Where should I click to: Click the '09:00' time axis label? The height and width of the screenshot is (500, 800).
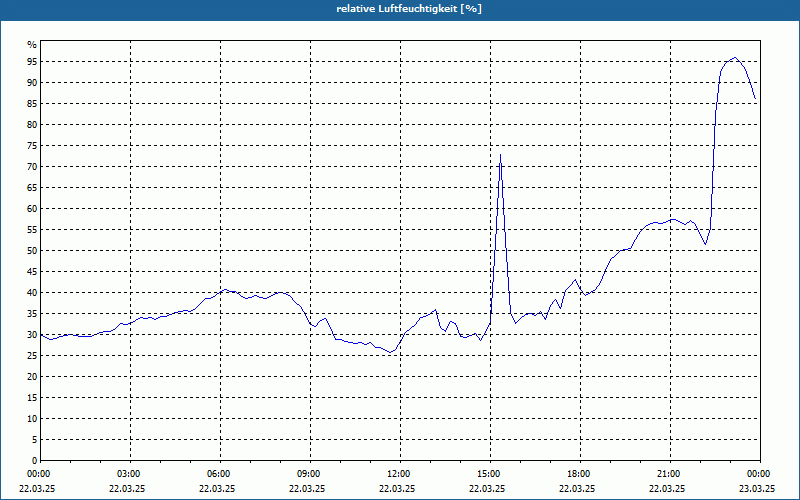[x=310, y=474]
